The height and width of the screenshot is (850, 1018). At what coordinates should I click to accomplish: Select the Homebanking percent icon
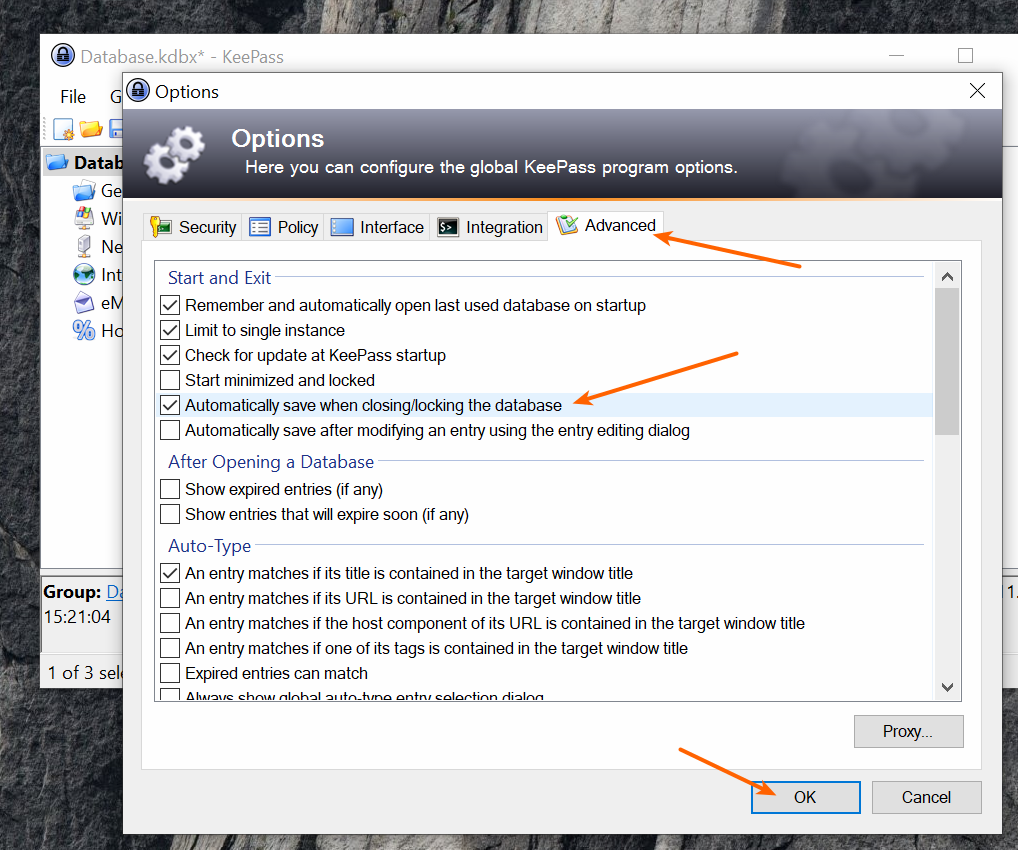[85, 330]
